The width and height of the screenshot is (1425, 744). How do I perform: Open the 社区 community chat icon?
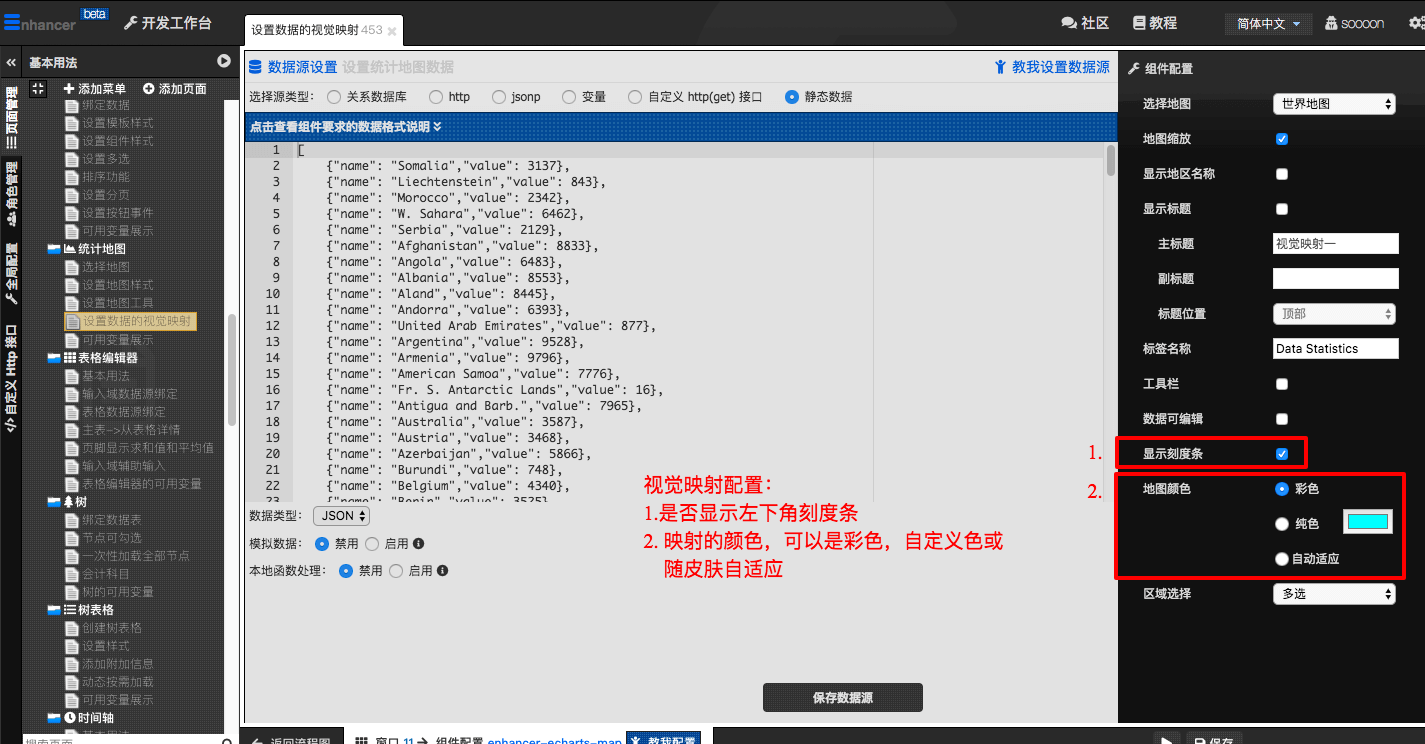(x=1068, y=23)
